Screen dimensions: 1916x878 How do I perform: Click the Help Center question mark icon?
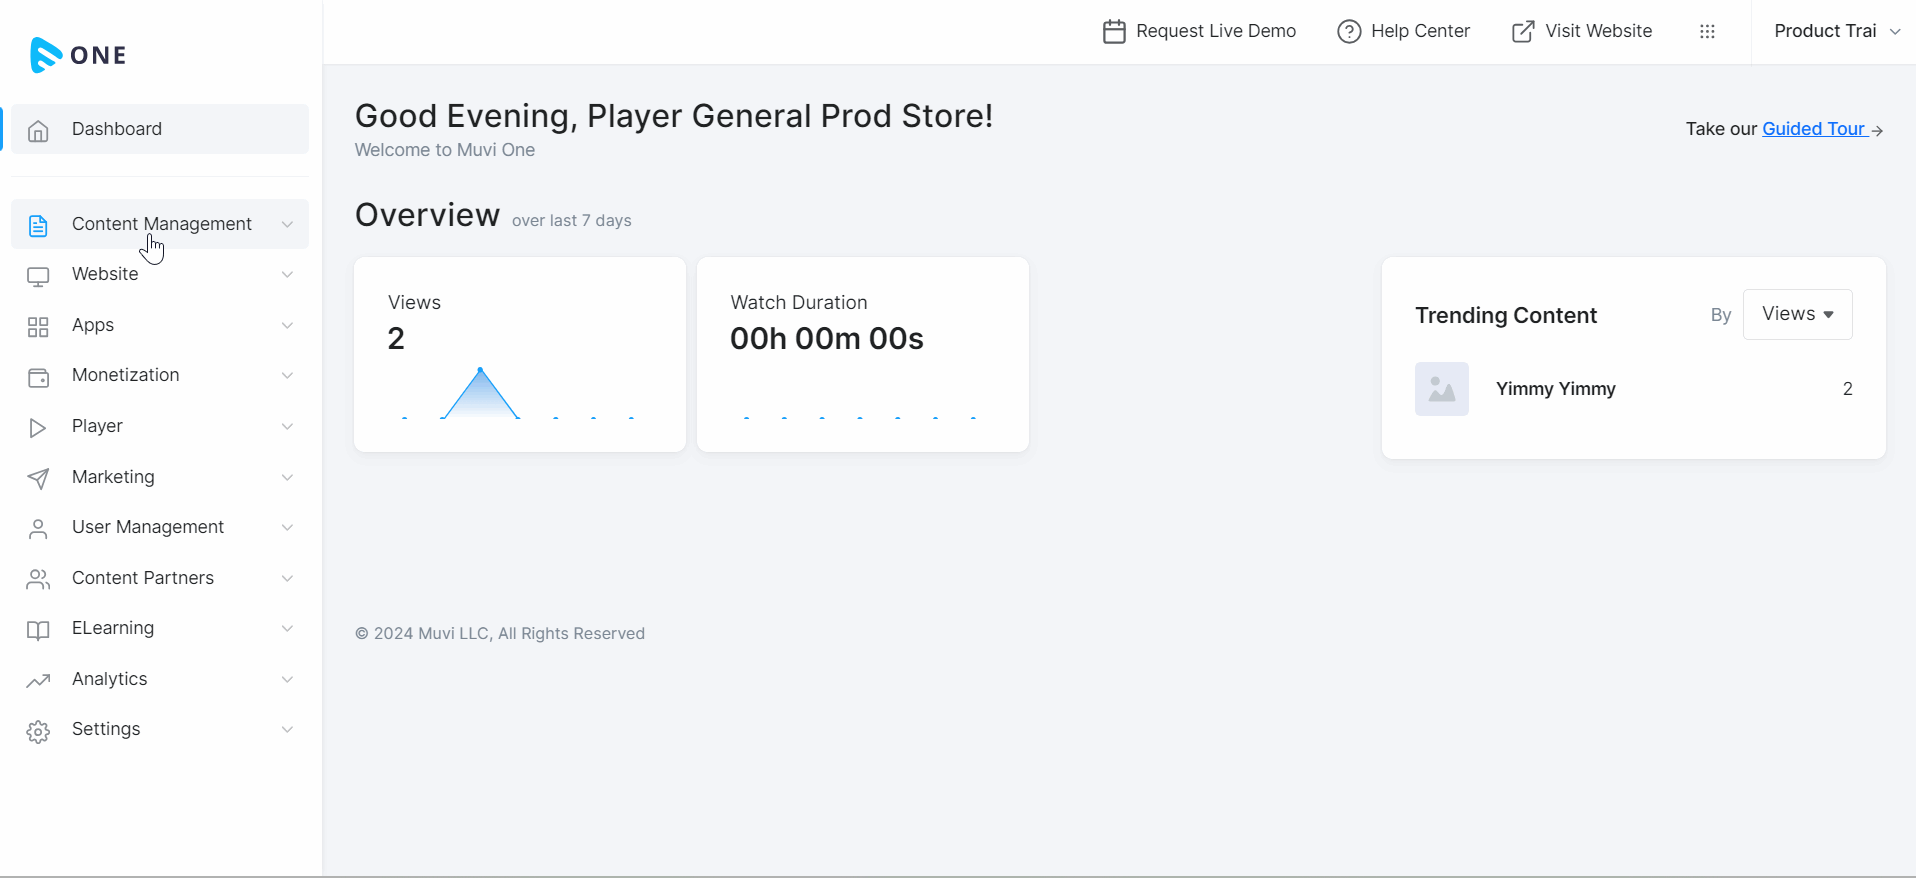point(1349,32)
